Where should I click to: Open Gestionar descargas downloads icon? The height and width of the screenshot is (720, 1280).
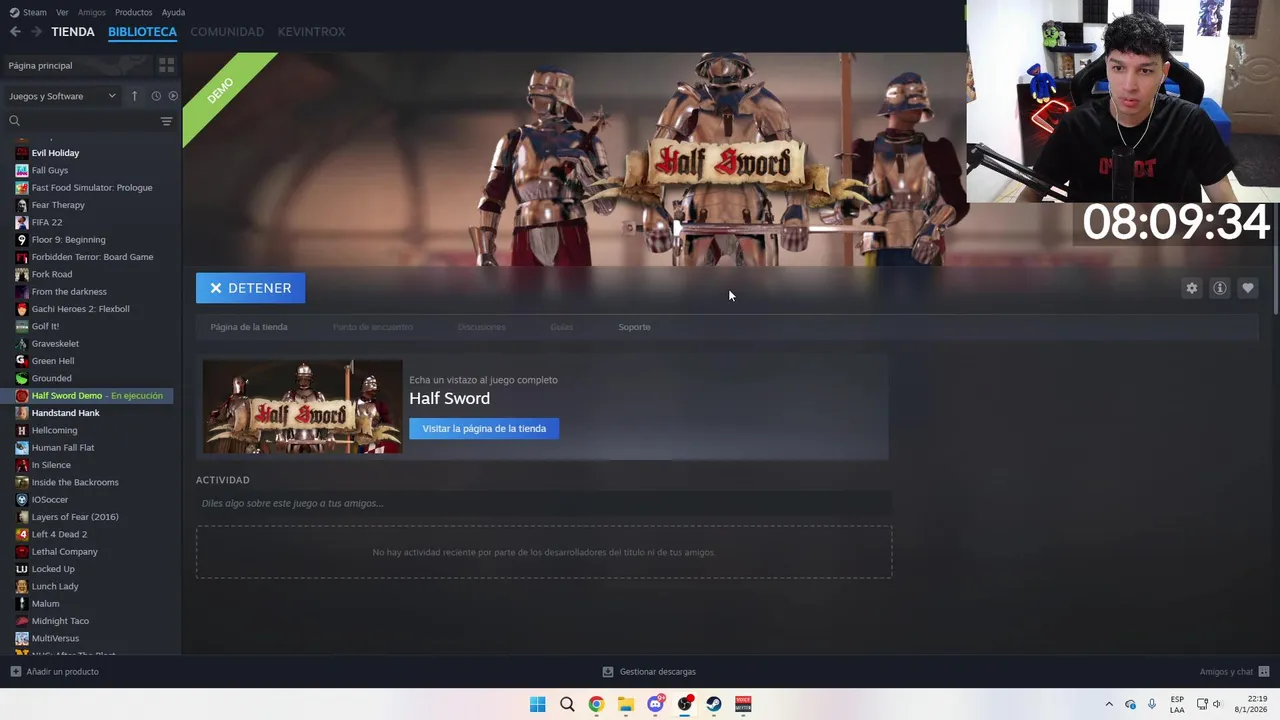[x=608, y=672]
